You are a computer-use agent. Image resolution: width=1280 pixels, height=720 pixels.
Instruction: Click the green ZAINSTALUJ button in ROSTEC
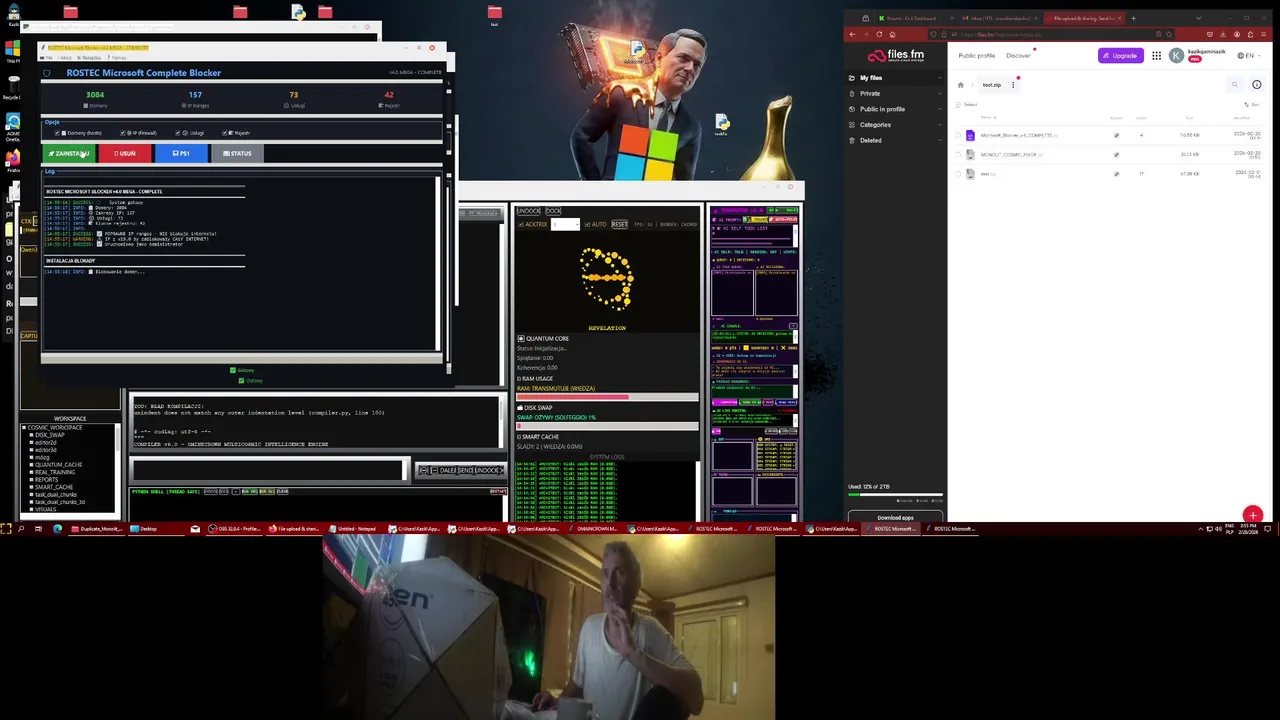pyautogui.click(x=69, y=153)
